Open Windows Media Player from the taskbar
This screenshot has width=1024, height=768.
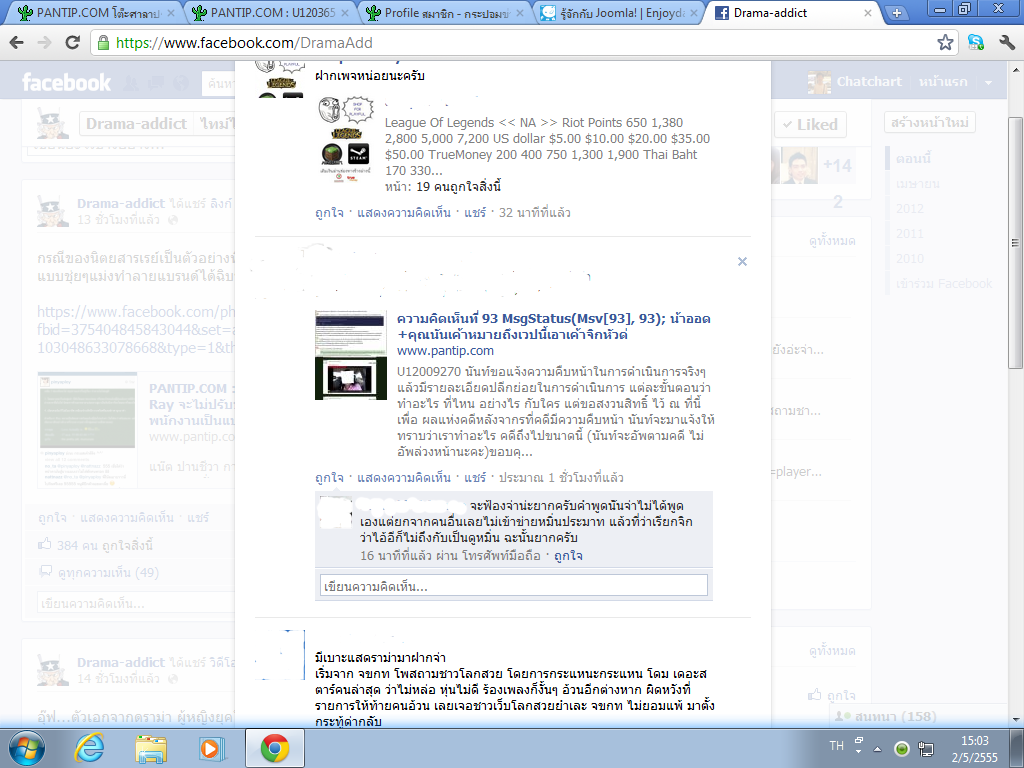(211, 748)
